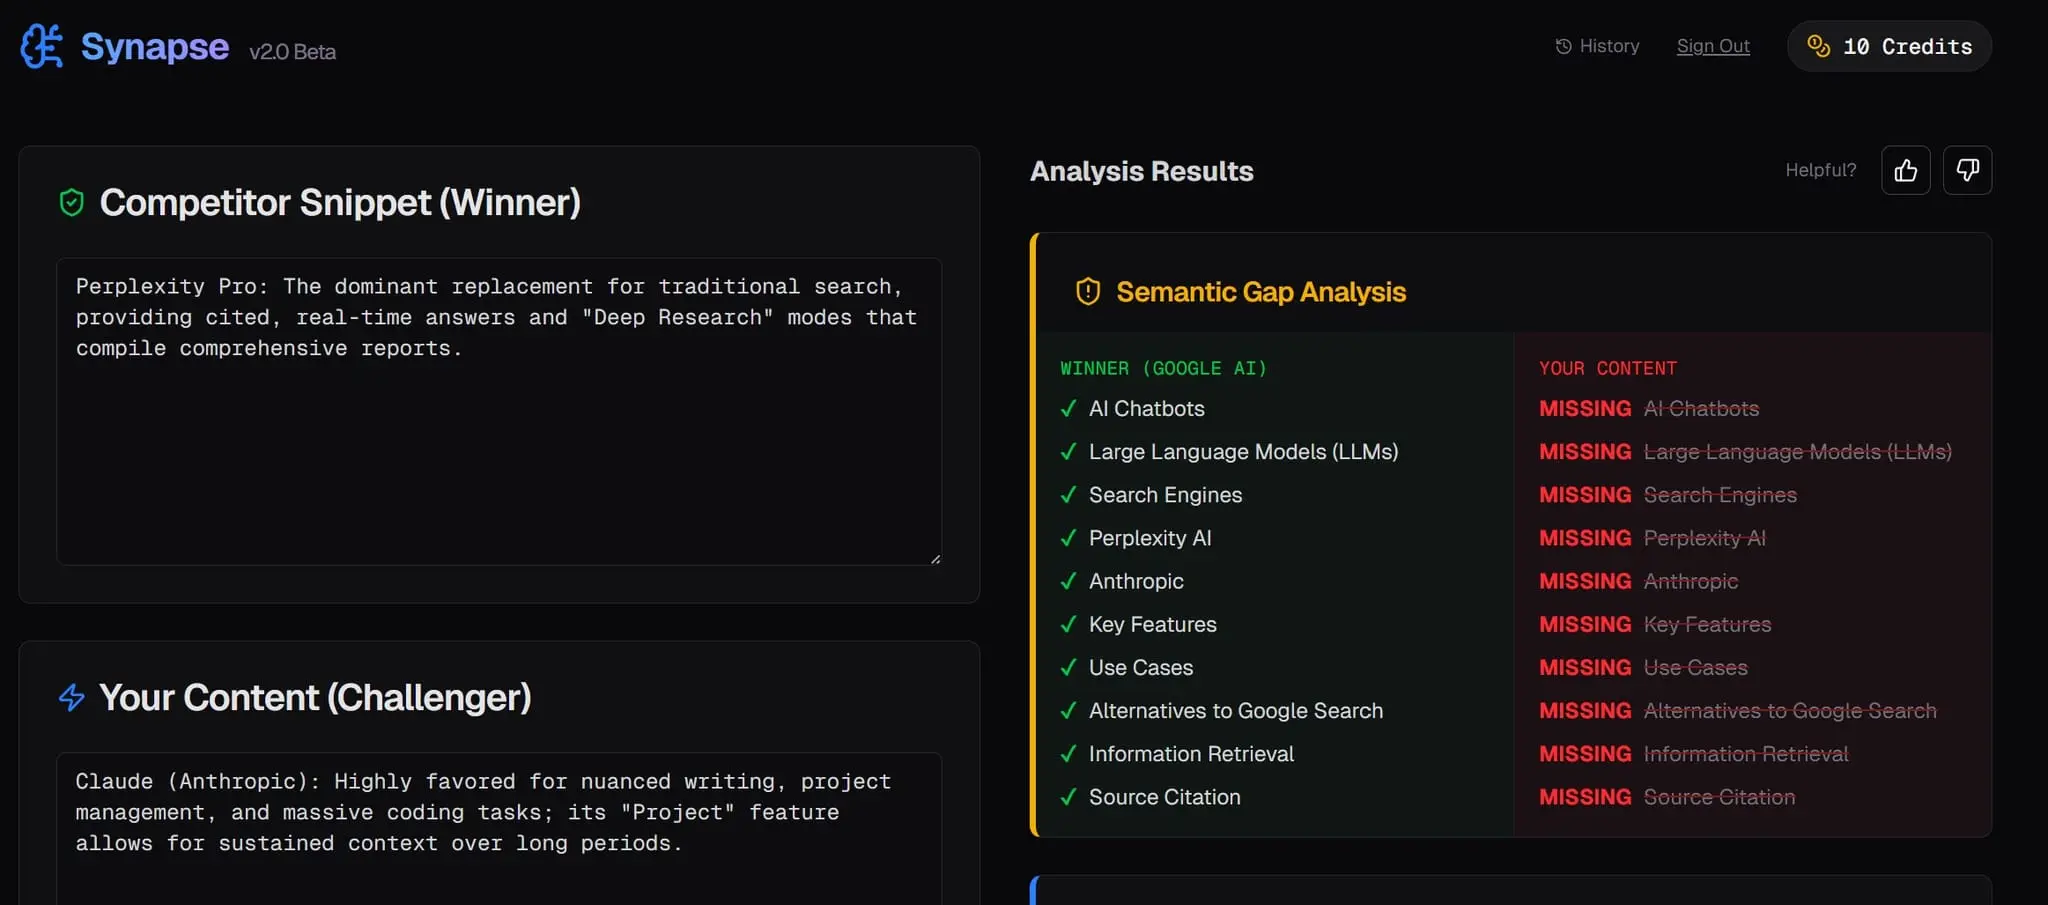This screenshot has width=2048, height=905.
Task: Click the 'YOUR CONTENT' column header
Action: point(1608,368)
